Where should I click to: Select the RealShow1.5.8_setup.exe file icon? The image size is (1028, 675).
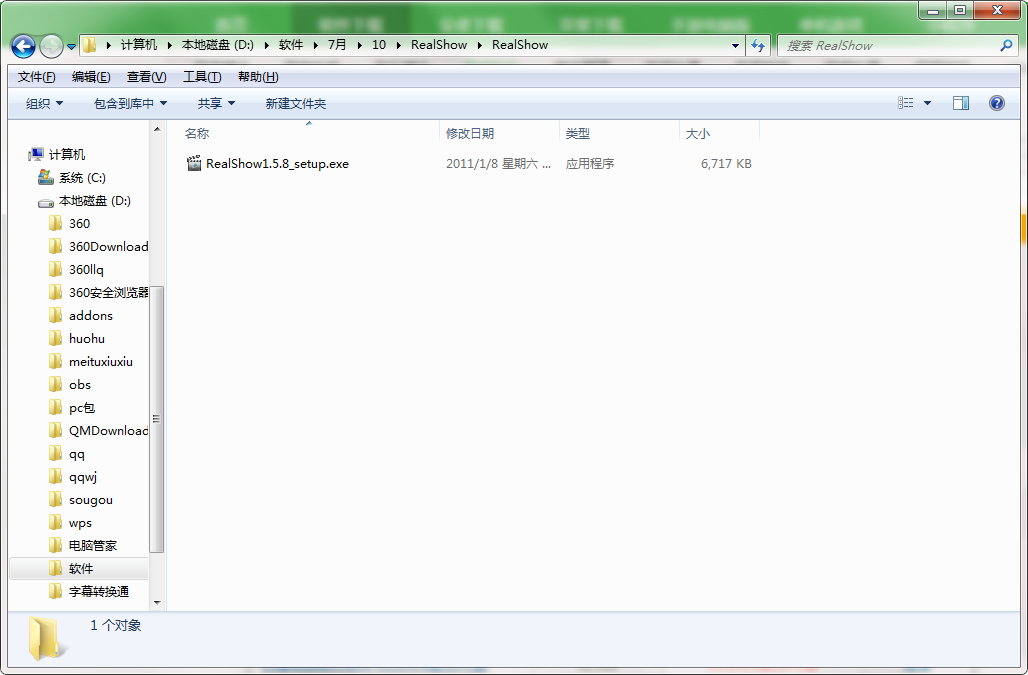(194, 163)
